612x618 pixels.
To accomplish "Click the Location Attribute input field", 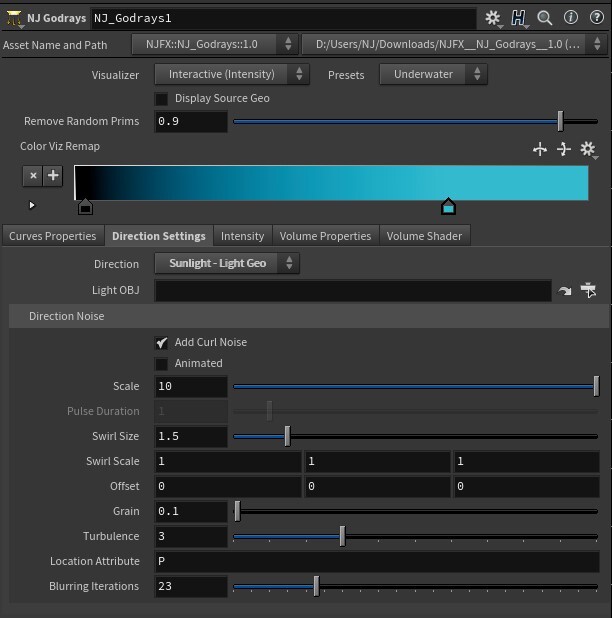I will pyautogui.click(x=377, y=561).
